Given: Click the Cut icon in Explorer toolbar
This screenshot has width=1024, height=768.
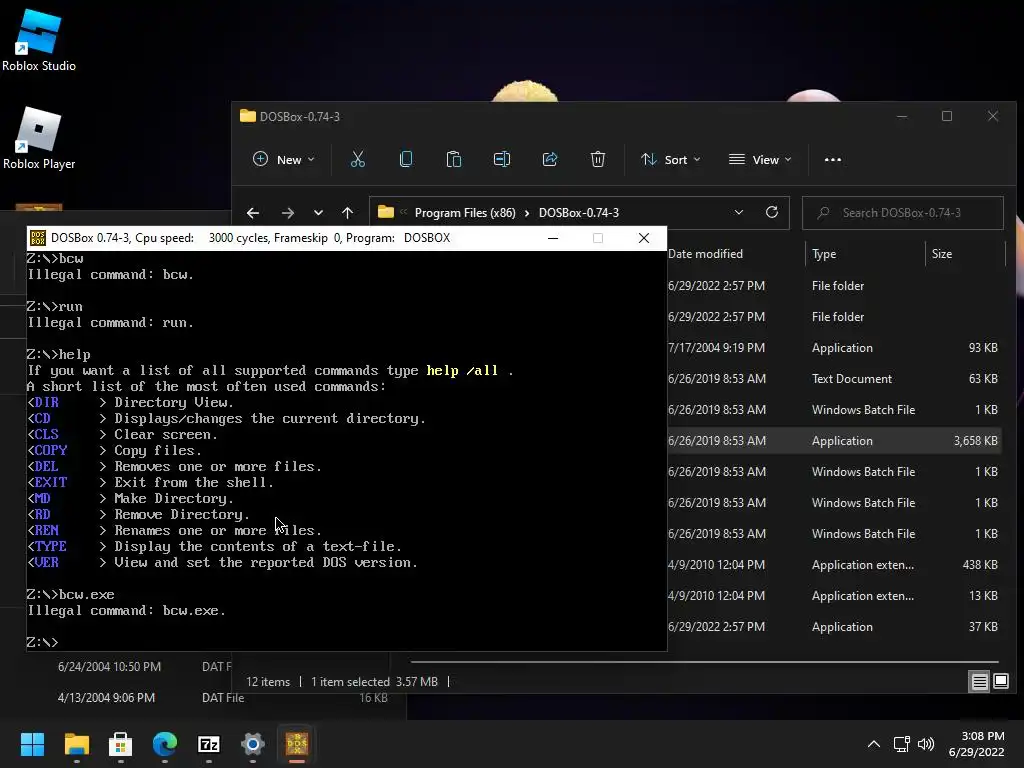Looking at the screenshot, I should 358,159.
